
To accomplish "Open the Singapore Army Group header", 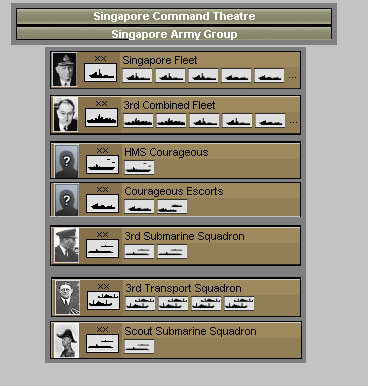I will [x=174, y=34].
